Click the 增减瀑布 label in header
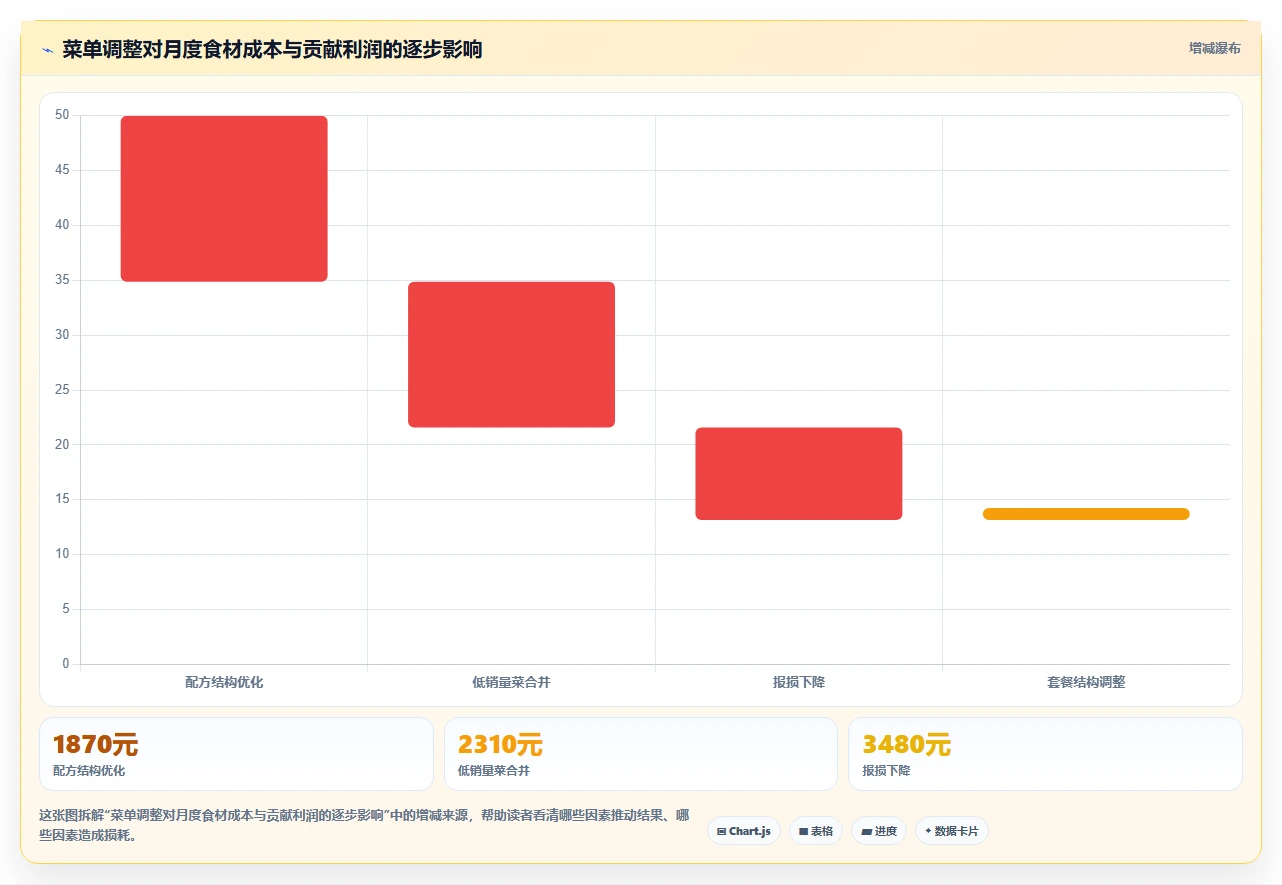Image resolution: width=1282 pixels, height=885 pixels. 1214,48
